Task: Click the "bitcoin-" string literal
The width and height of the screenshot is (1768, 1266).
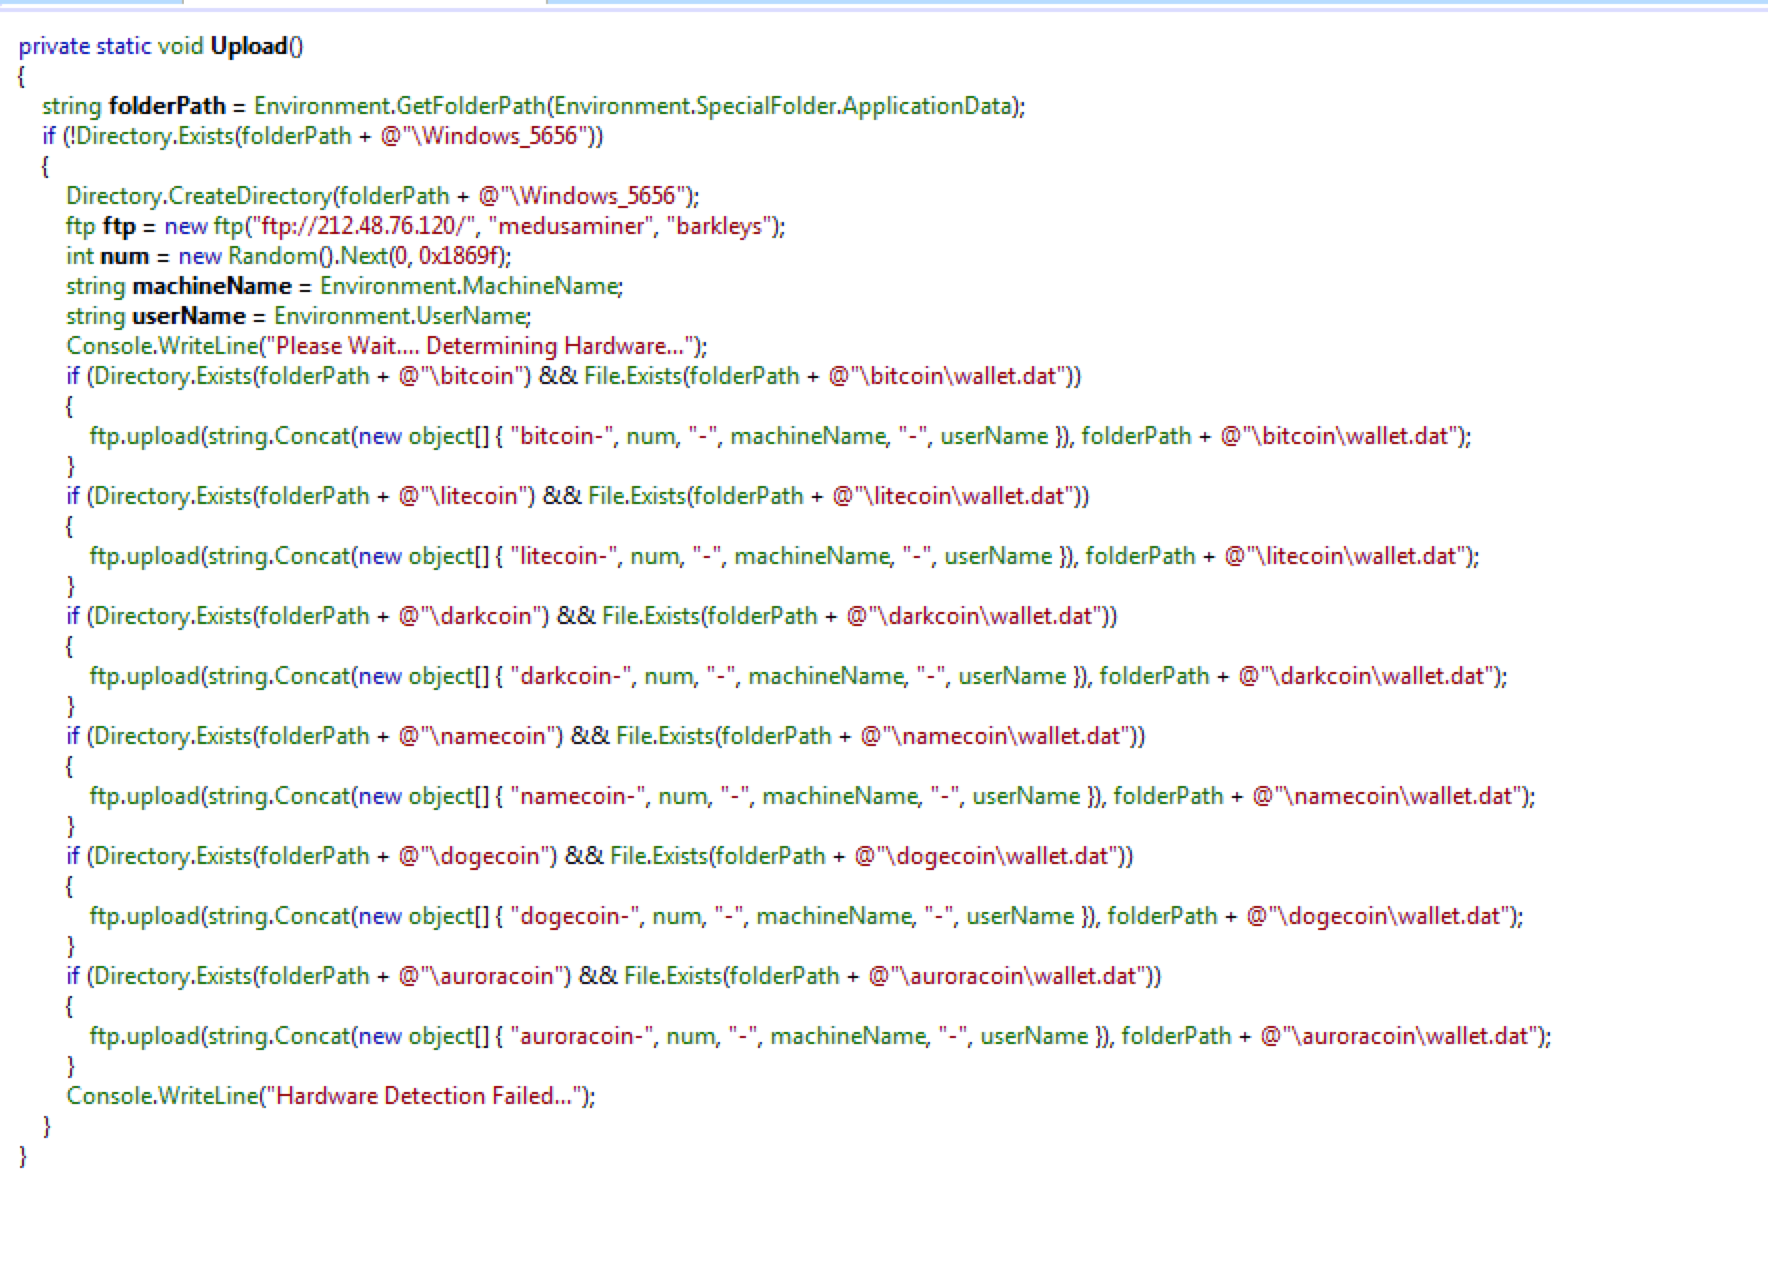Action: [x=565, y=436]
